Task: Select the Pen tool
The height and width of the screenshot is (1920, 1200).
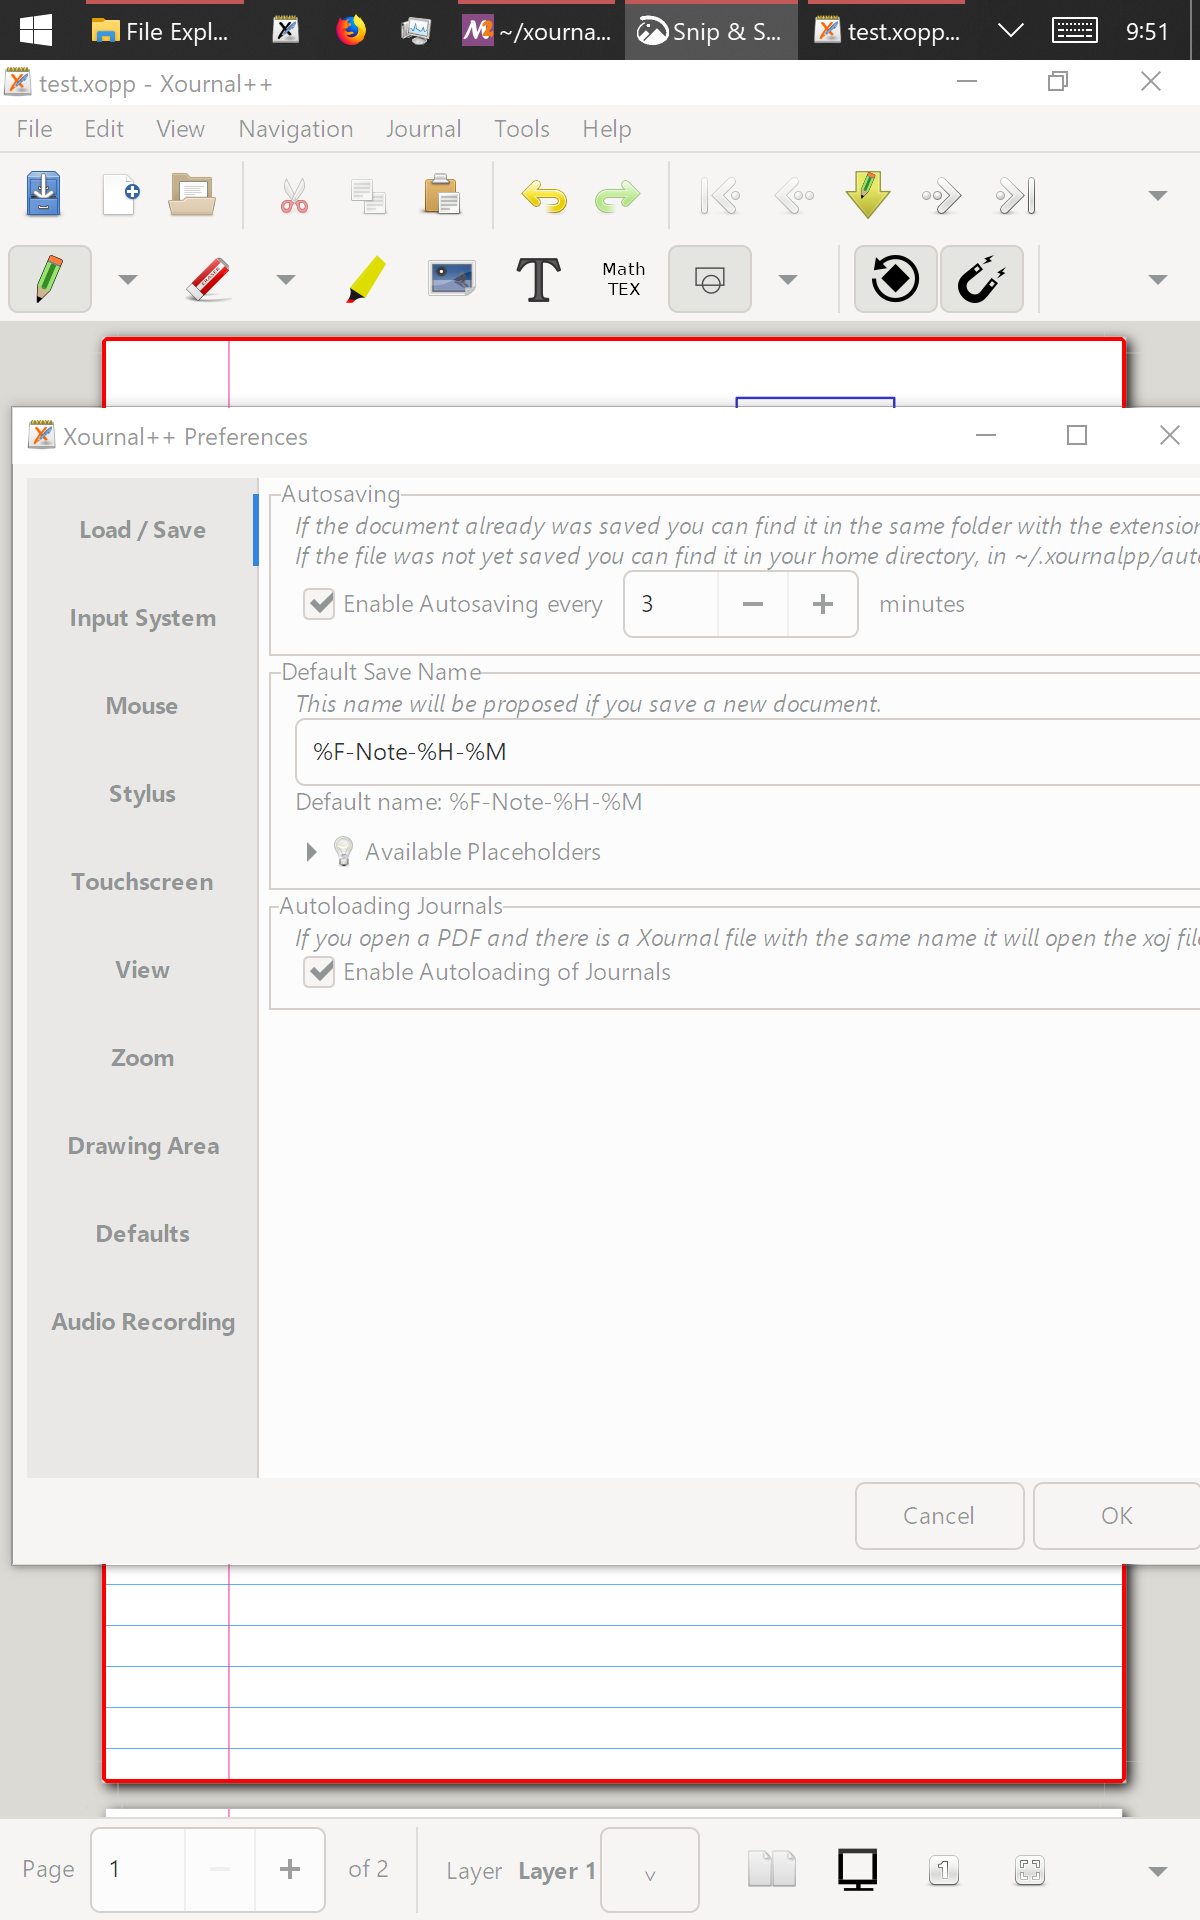Action: point(50,279)
